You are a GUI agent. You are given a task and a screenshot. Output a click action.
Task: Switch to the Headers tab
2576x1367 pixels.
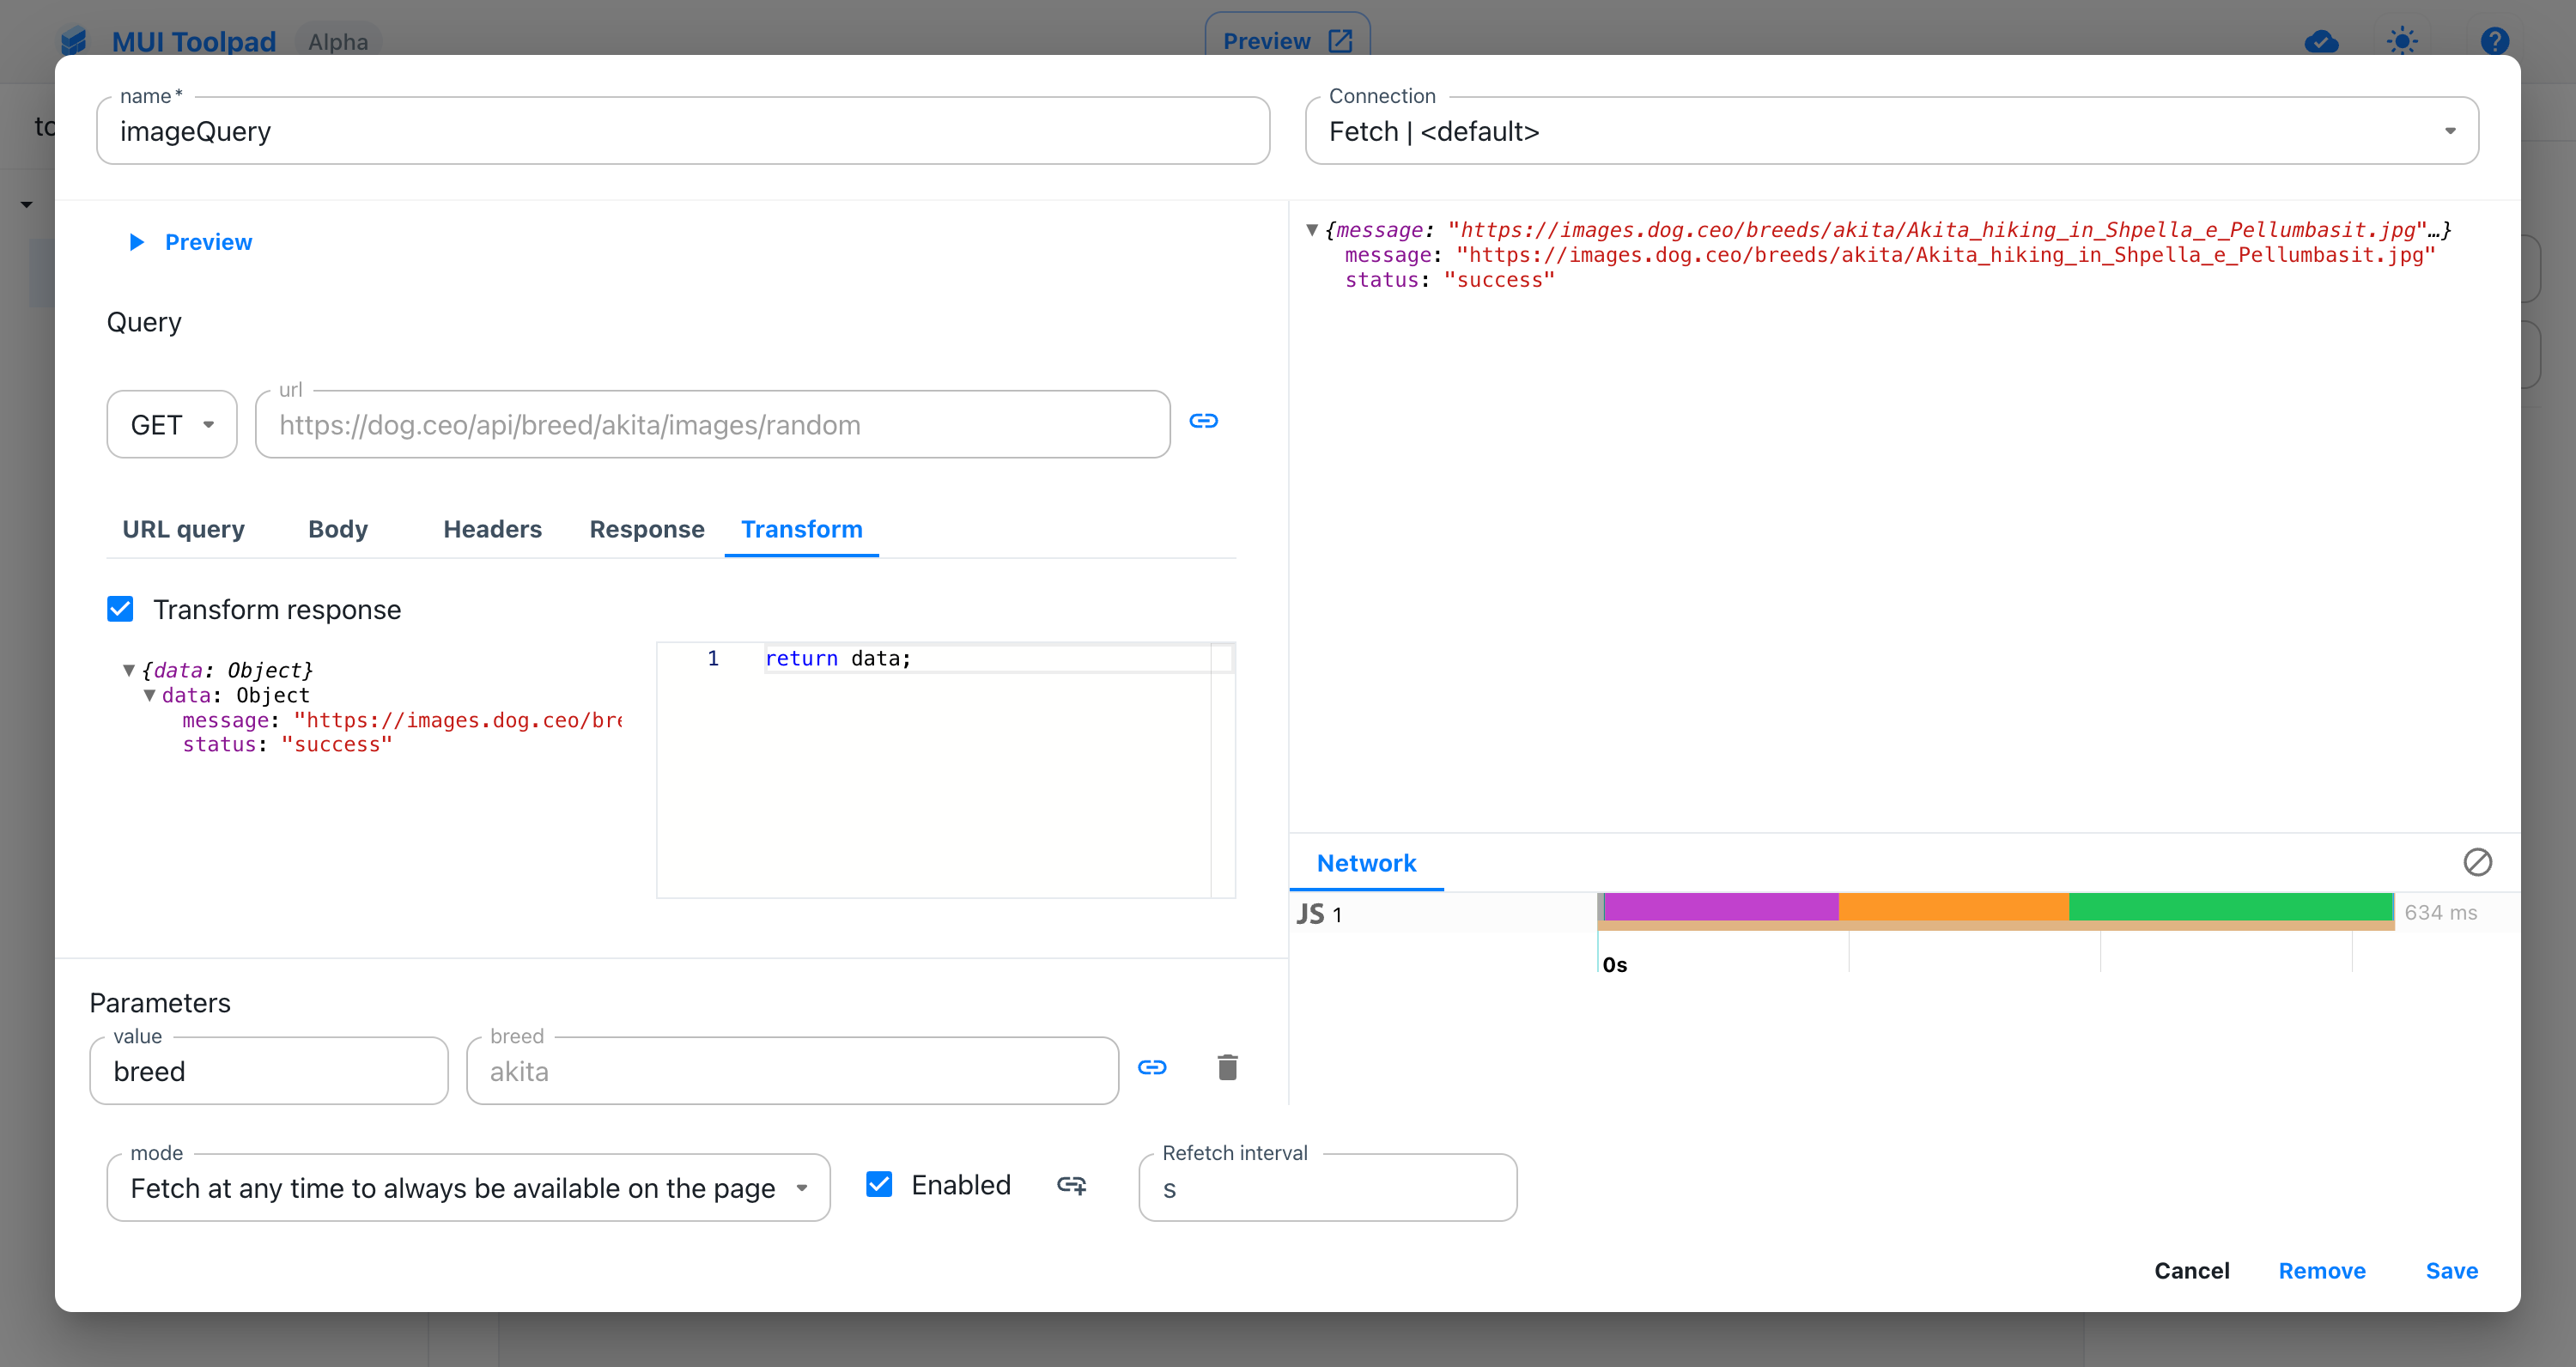(492, 529)
